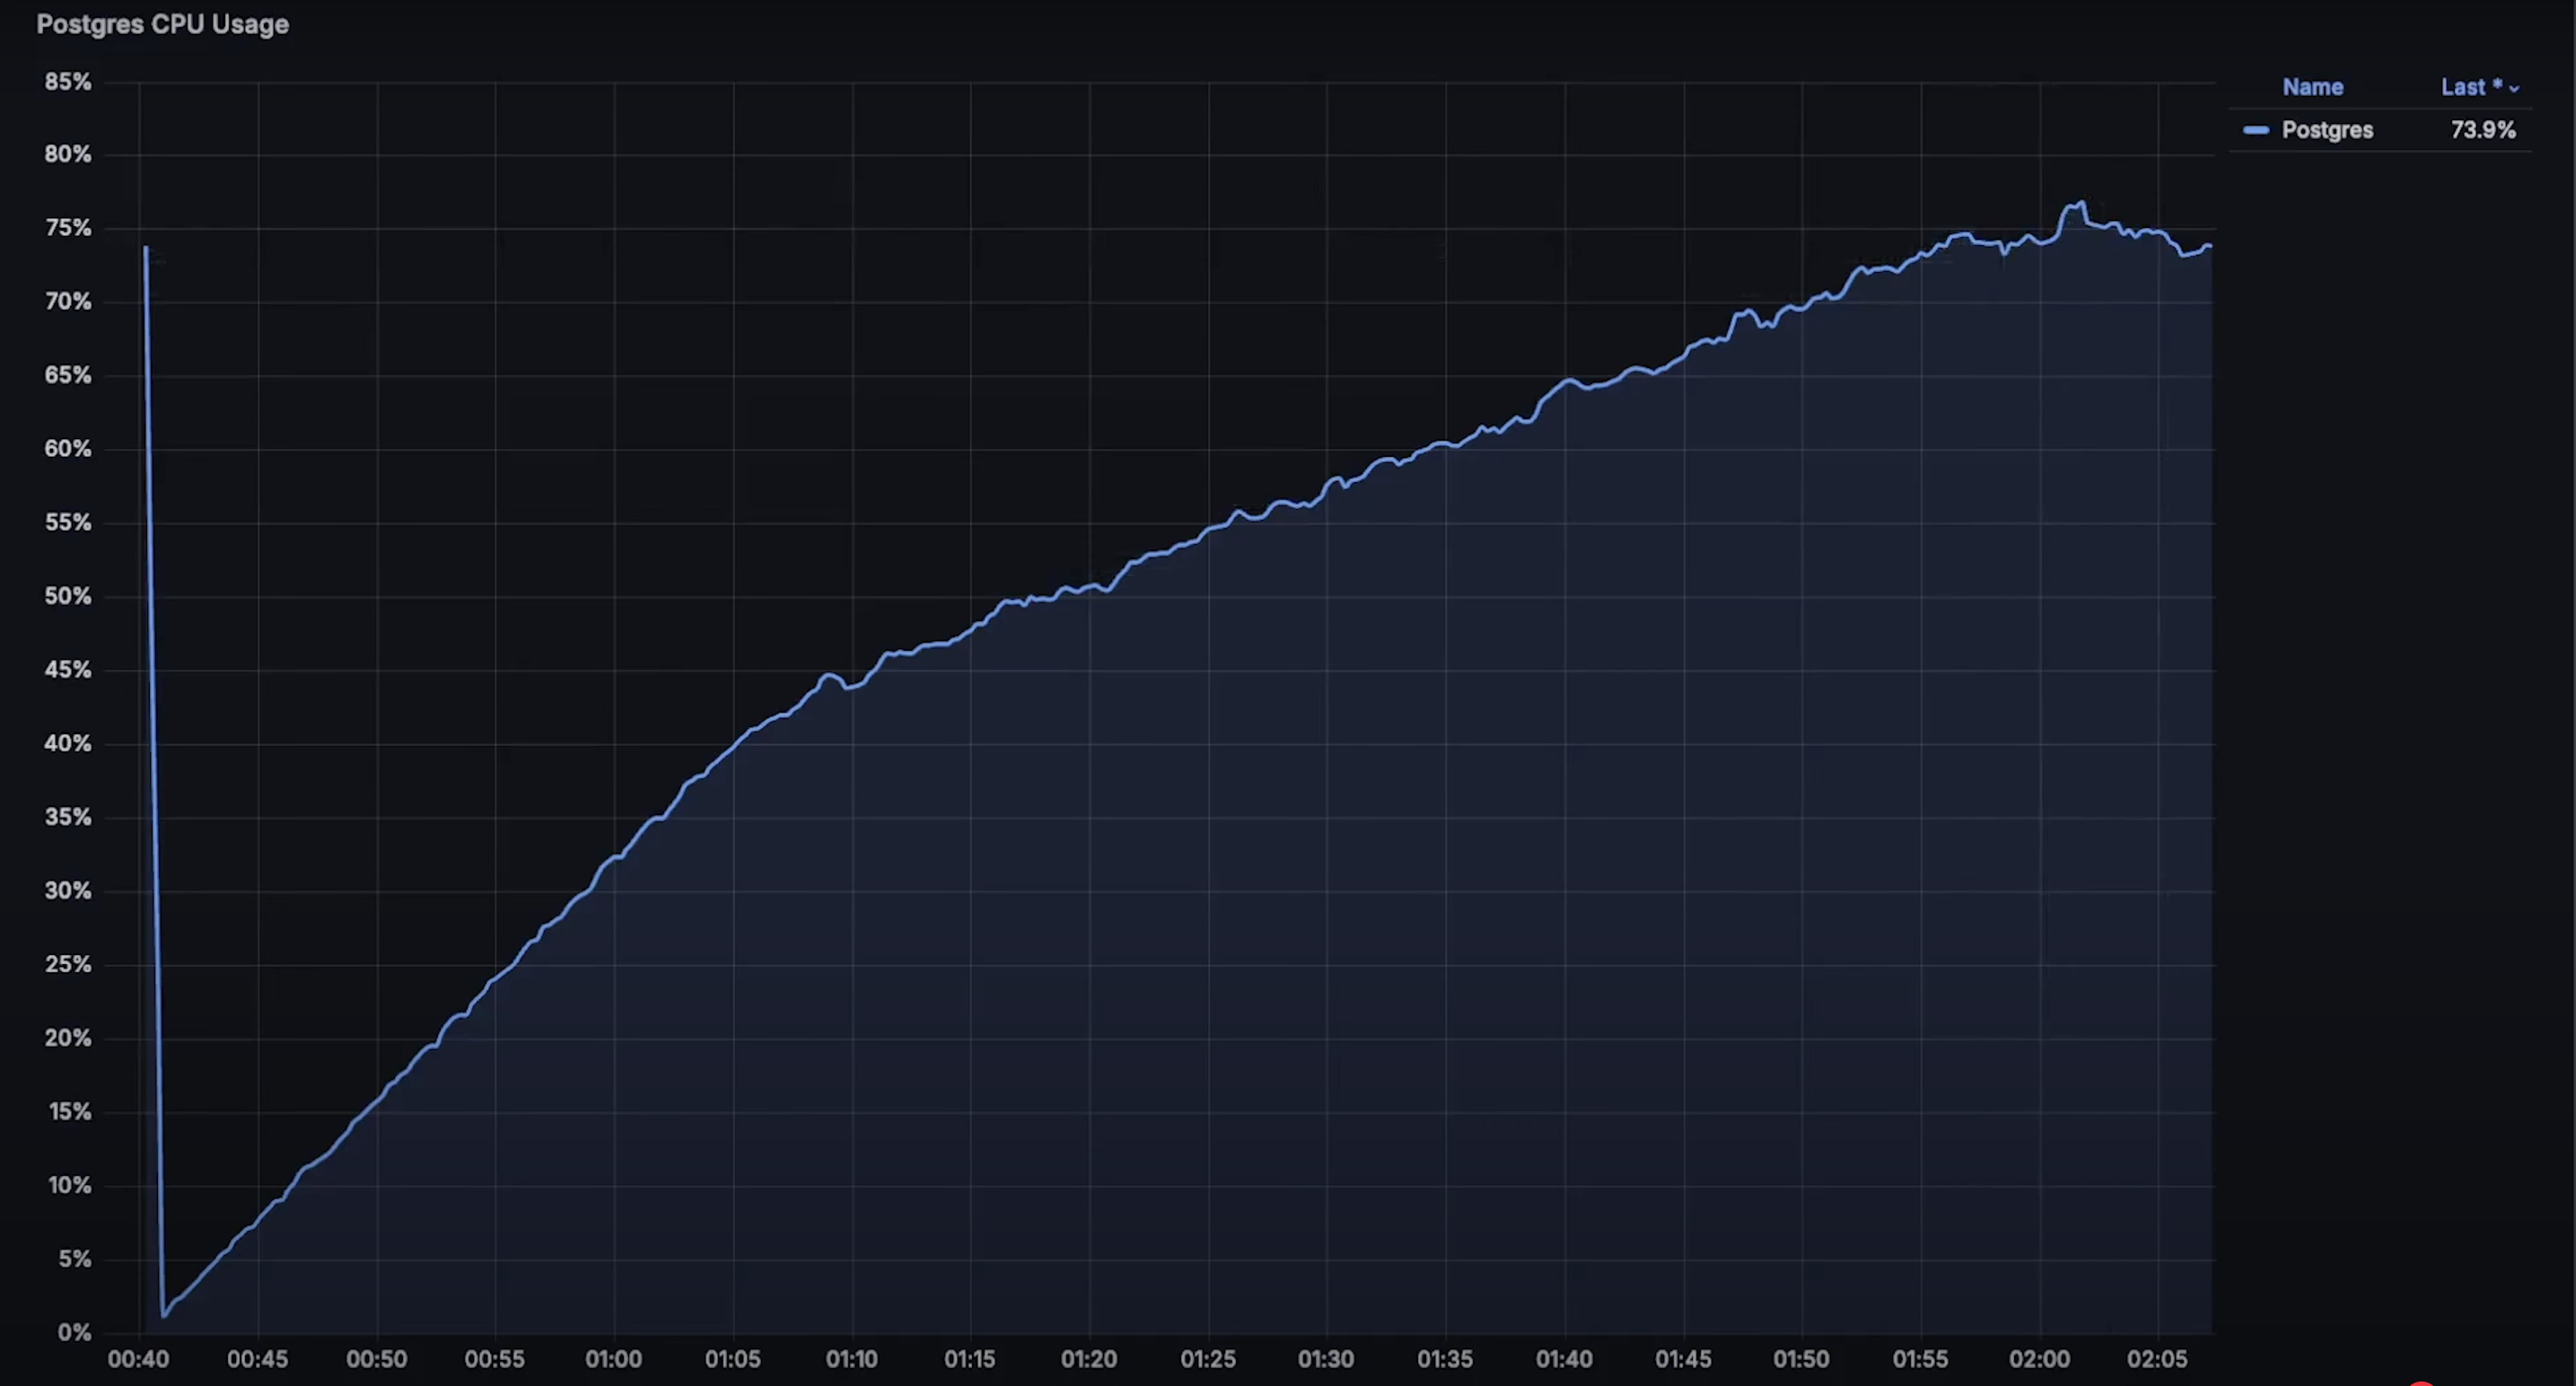Image resolution: width=2576 pixels, height=1386 pixels.
Task: Click the 01:00 time axis label
Action: coord(613,1359)
